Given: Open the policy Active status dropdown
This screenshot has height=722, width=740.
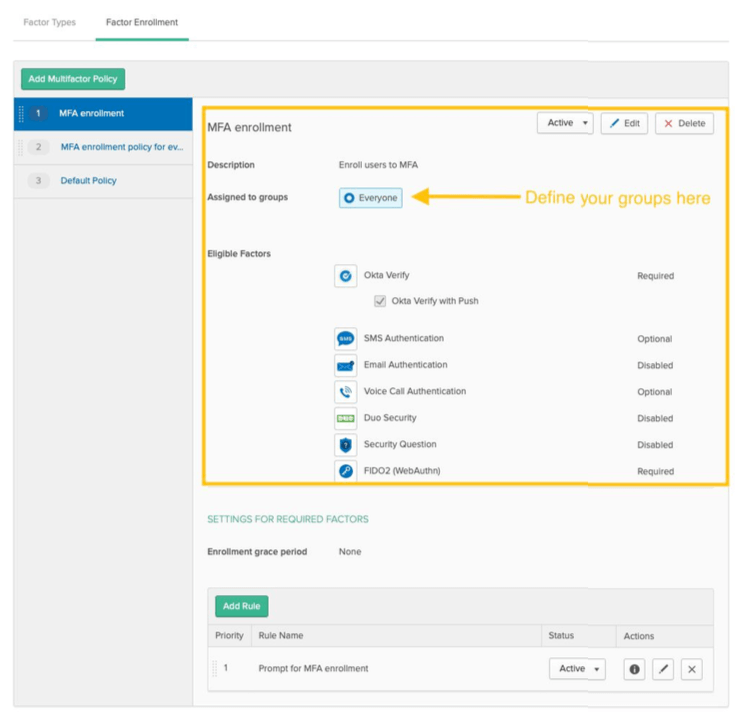Looking at the screenshot, I should (x=565, y=123).
